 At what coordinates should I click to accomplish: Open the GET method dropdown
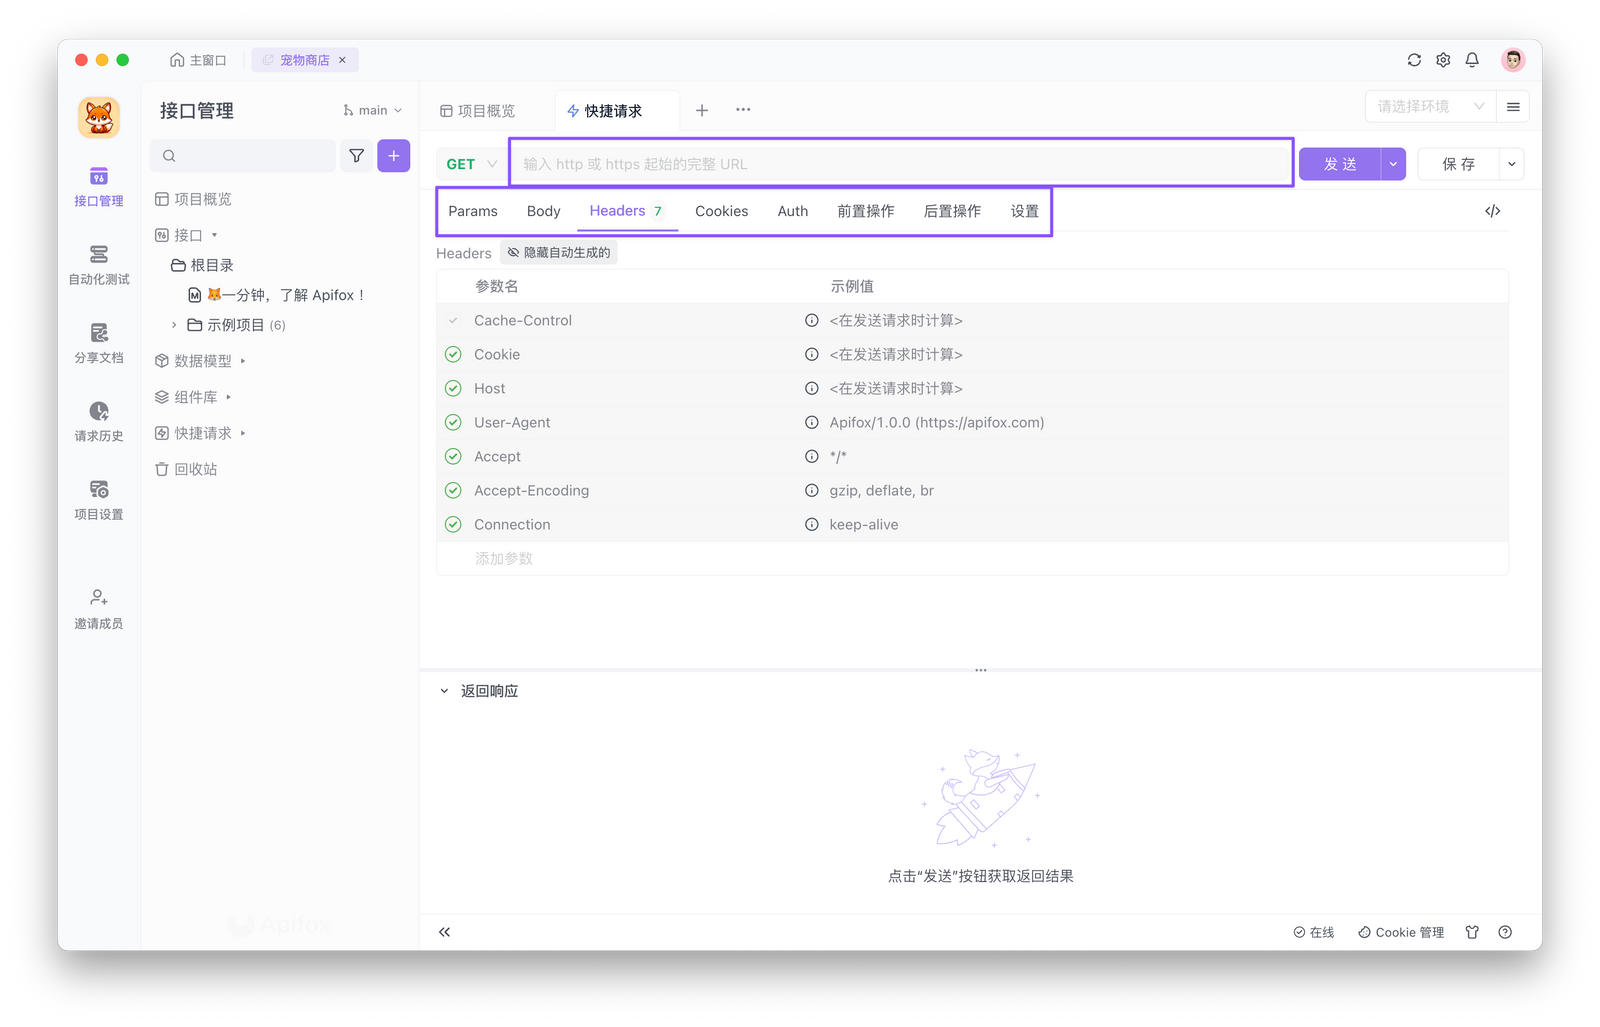pyautogui.click(x=470, y=163)
